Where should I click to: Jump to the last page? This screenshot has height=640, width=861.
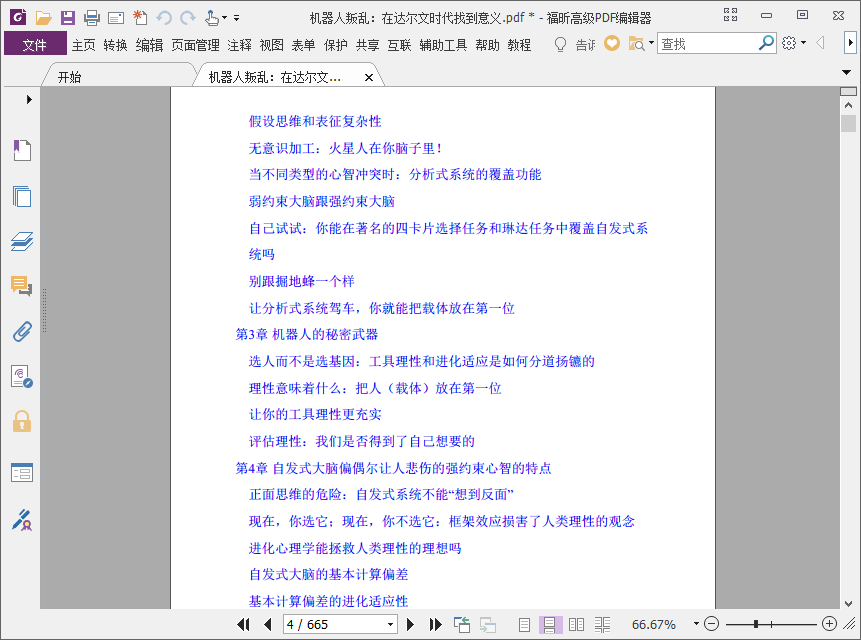(435, 624)
